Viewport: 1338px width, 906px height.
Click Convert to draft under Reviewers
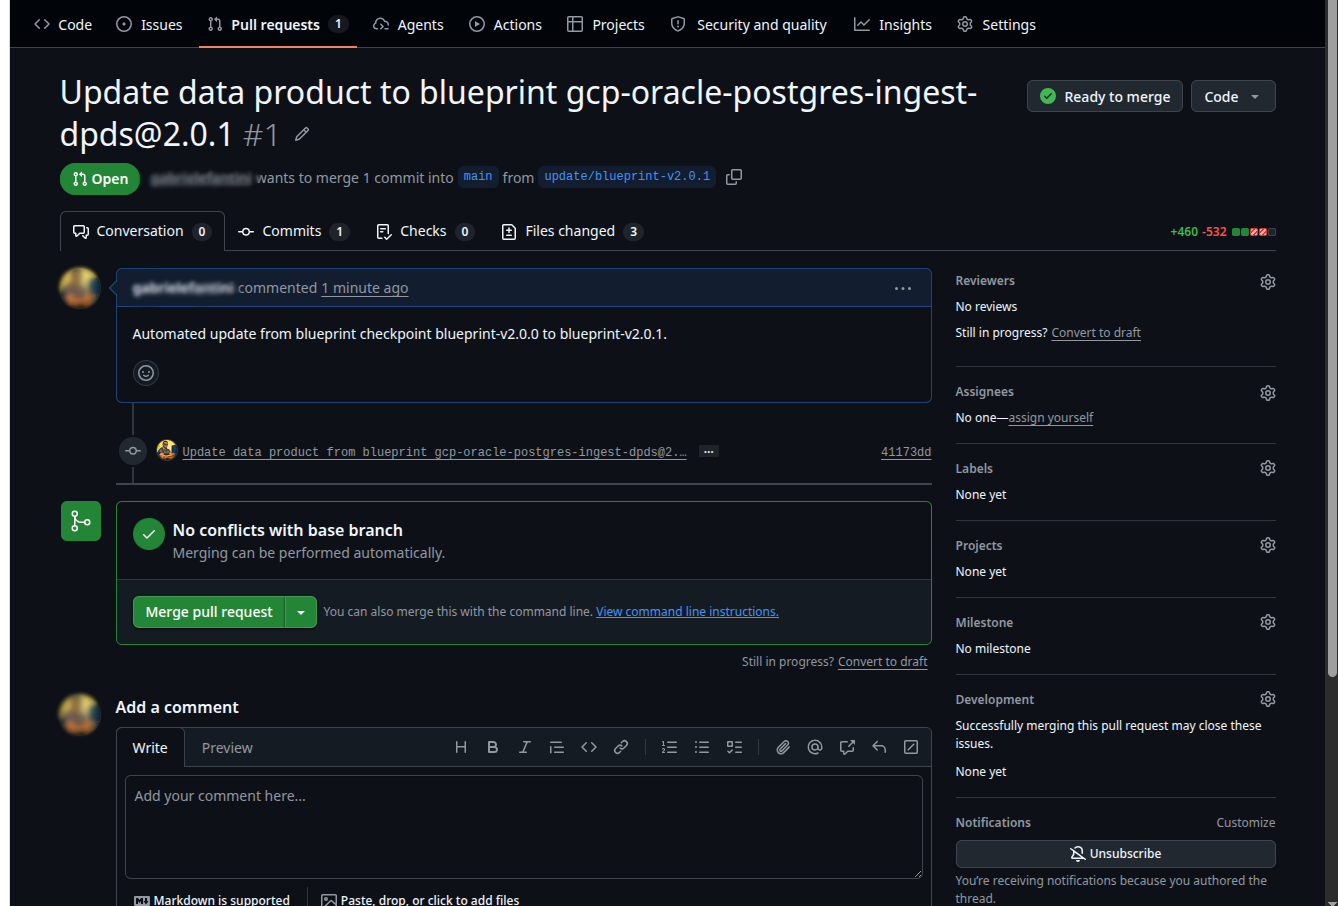[x=1096, y=333]
